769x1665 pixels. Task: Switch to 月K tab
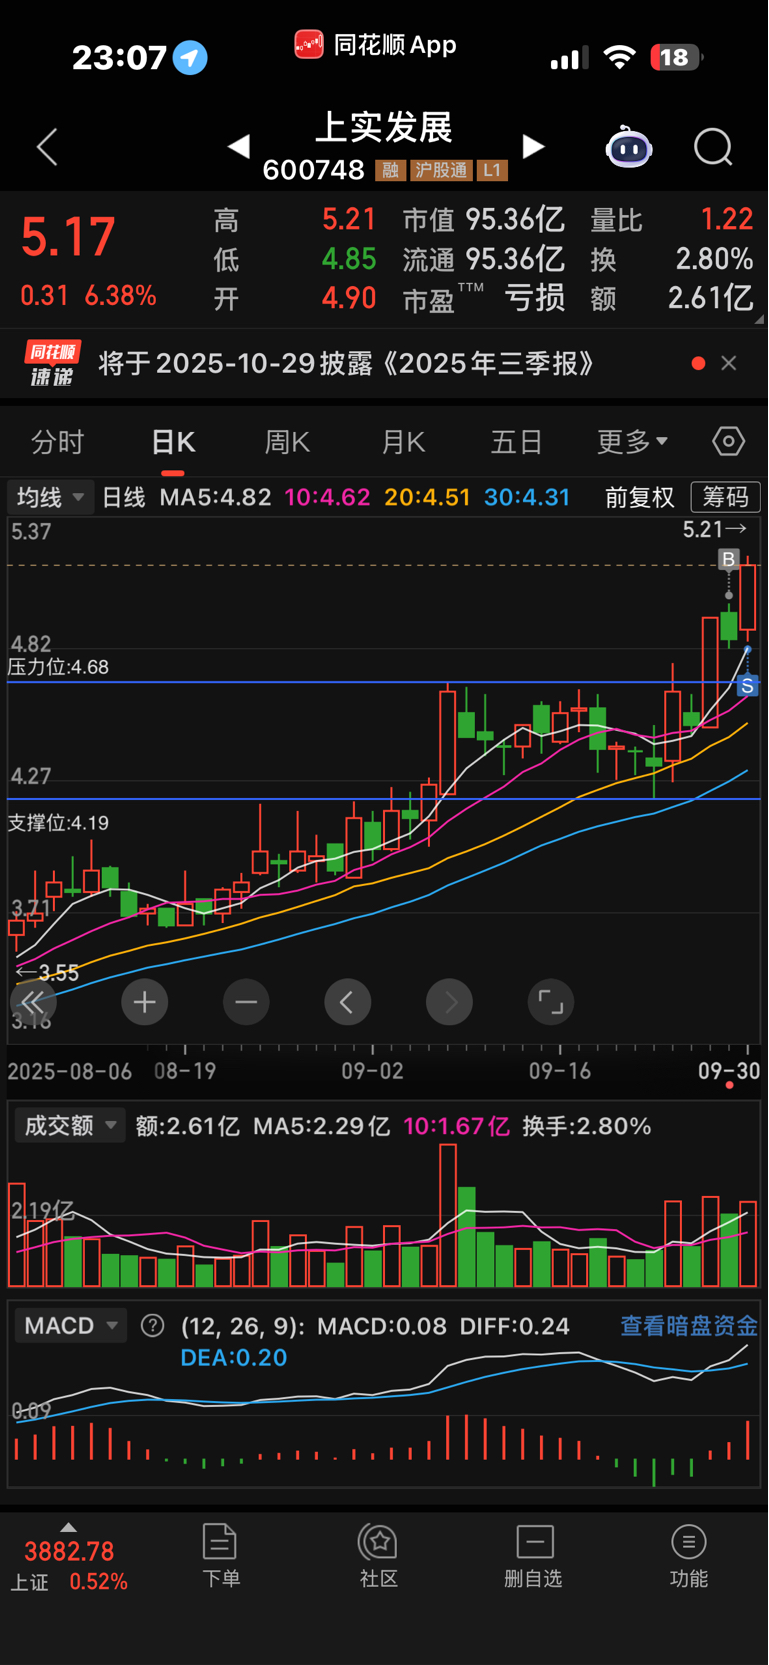click(403, 442)
